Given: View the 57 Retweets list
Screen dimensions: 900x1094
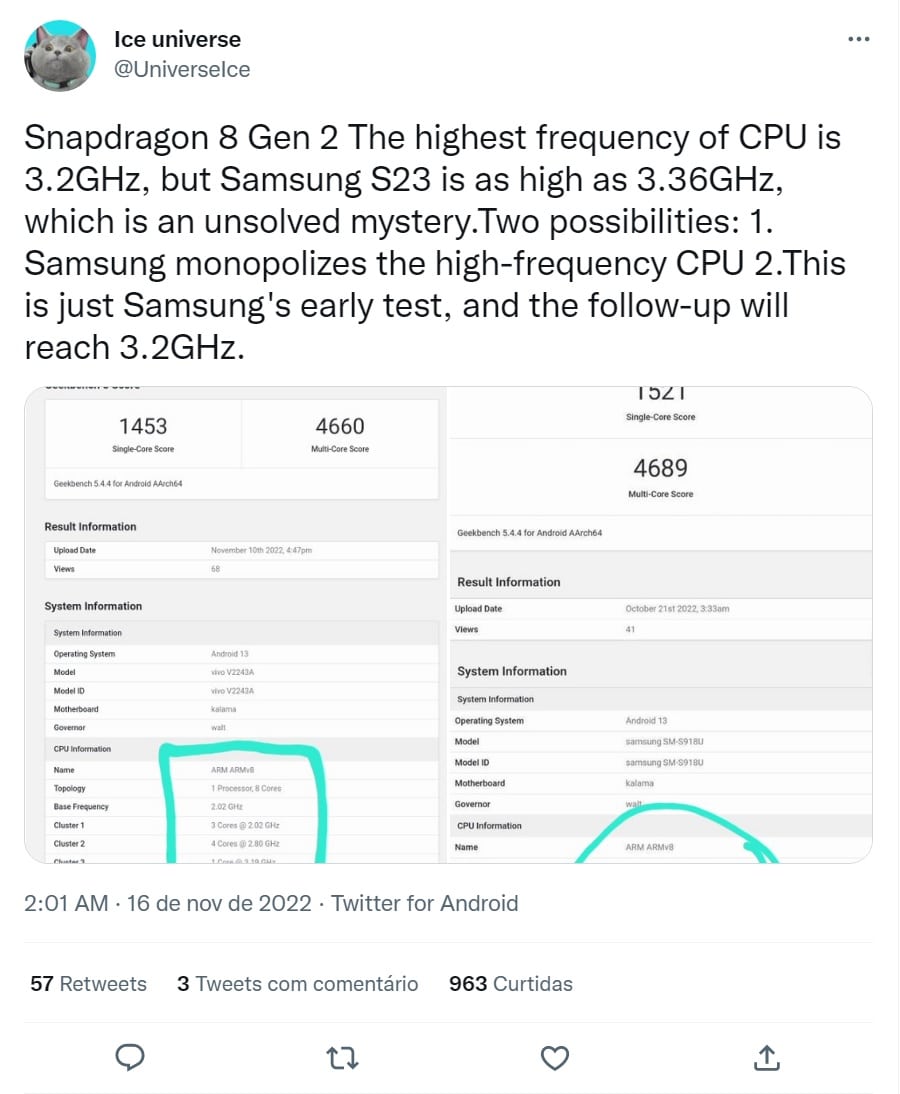Looking at the screenshot, I should pos(89,984).
